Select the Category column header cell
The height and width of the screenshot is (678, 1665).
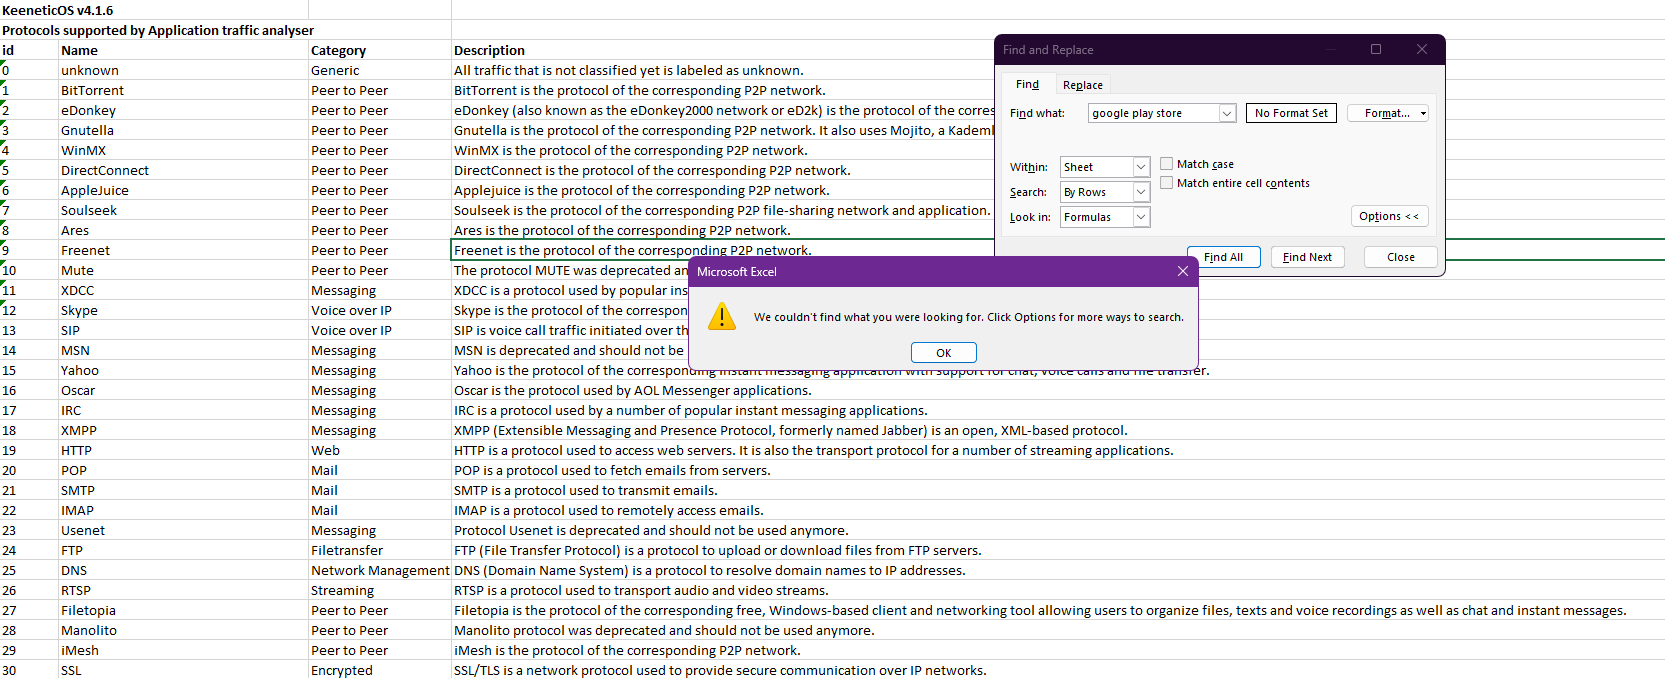[x=380, y=50]
